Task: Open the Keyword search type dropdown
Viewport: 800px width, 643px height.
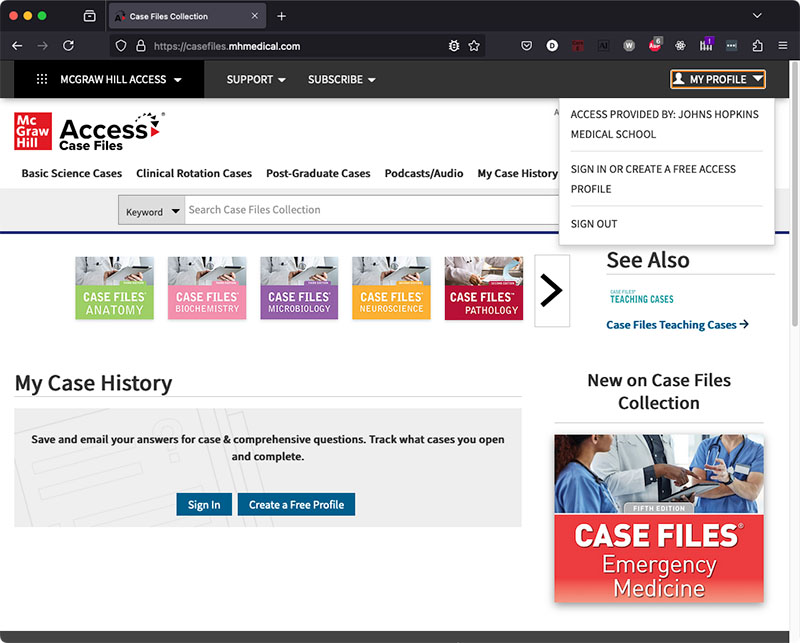Action: click(x=152, y=210)
